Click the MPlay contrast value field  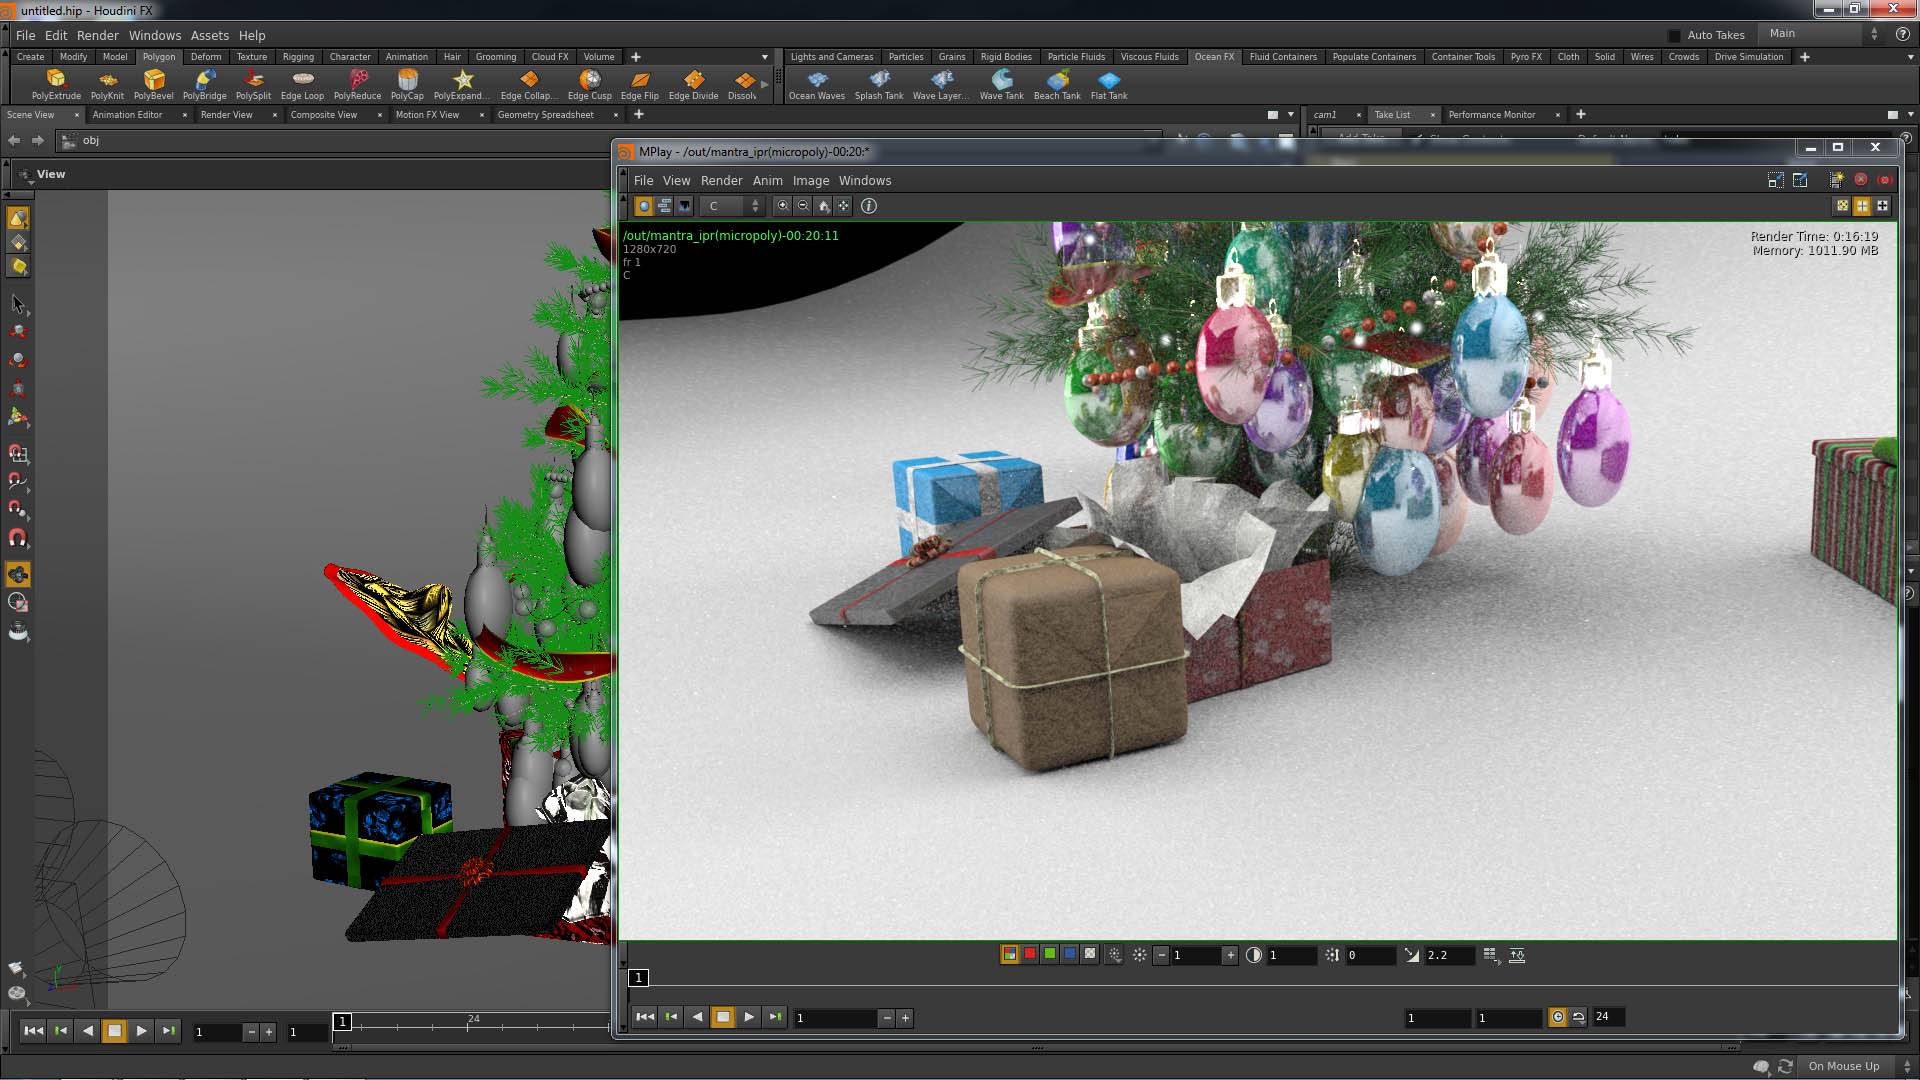pos(1291,955)
